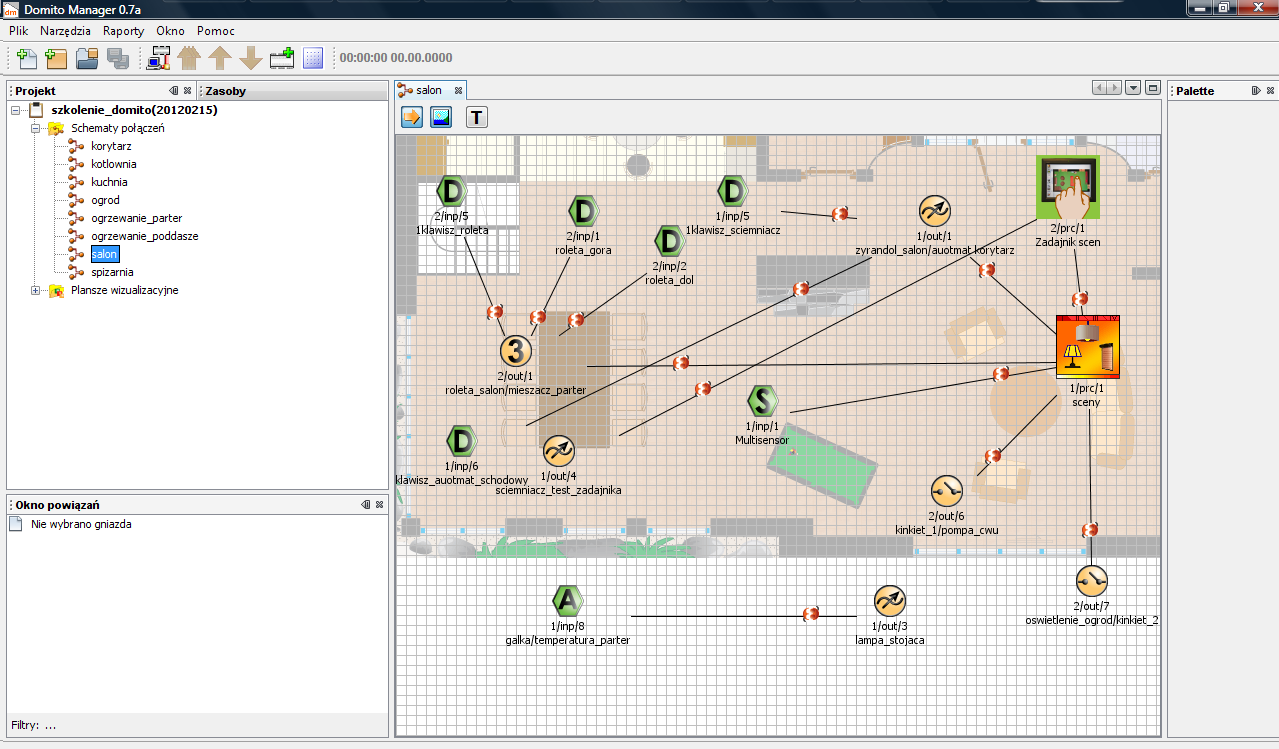This screenshot has height=749, width=1279.
Task: Select the 1klawisz_sciemniacz input node icon
Action: click(x=733, y=191)
